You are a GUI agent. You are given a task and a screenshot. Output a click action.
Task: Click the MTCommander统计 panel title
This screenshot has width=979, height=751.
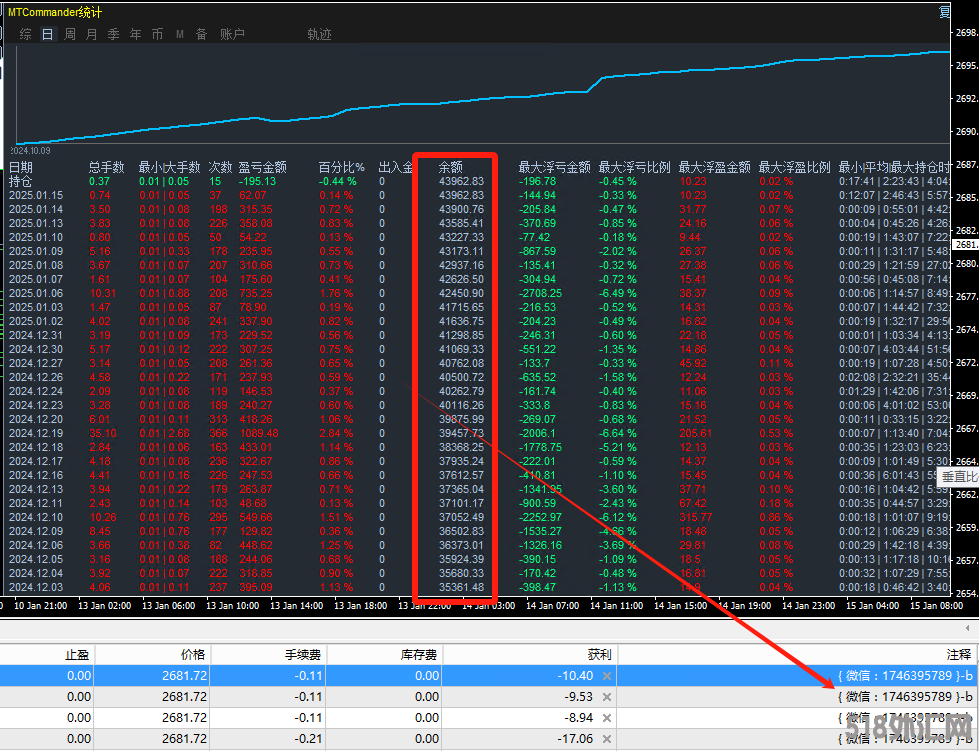[55, 12]
